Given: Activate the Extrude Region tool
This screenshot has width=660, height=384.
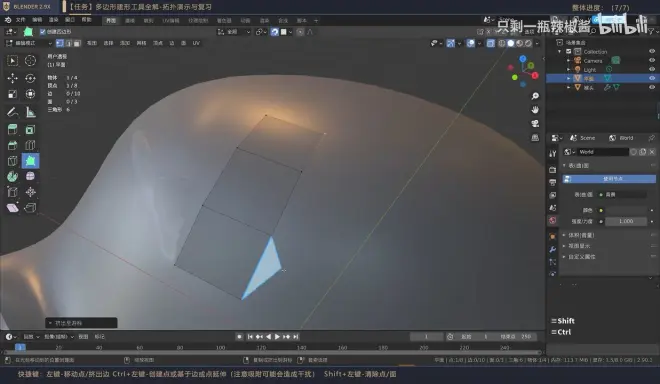Looking at the screenshot, I should click(x=12, y=130).
